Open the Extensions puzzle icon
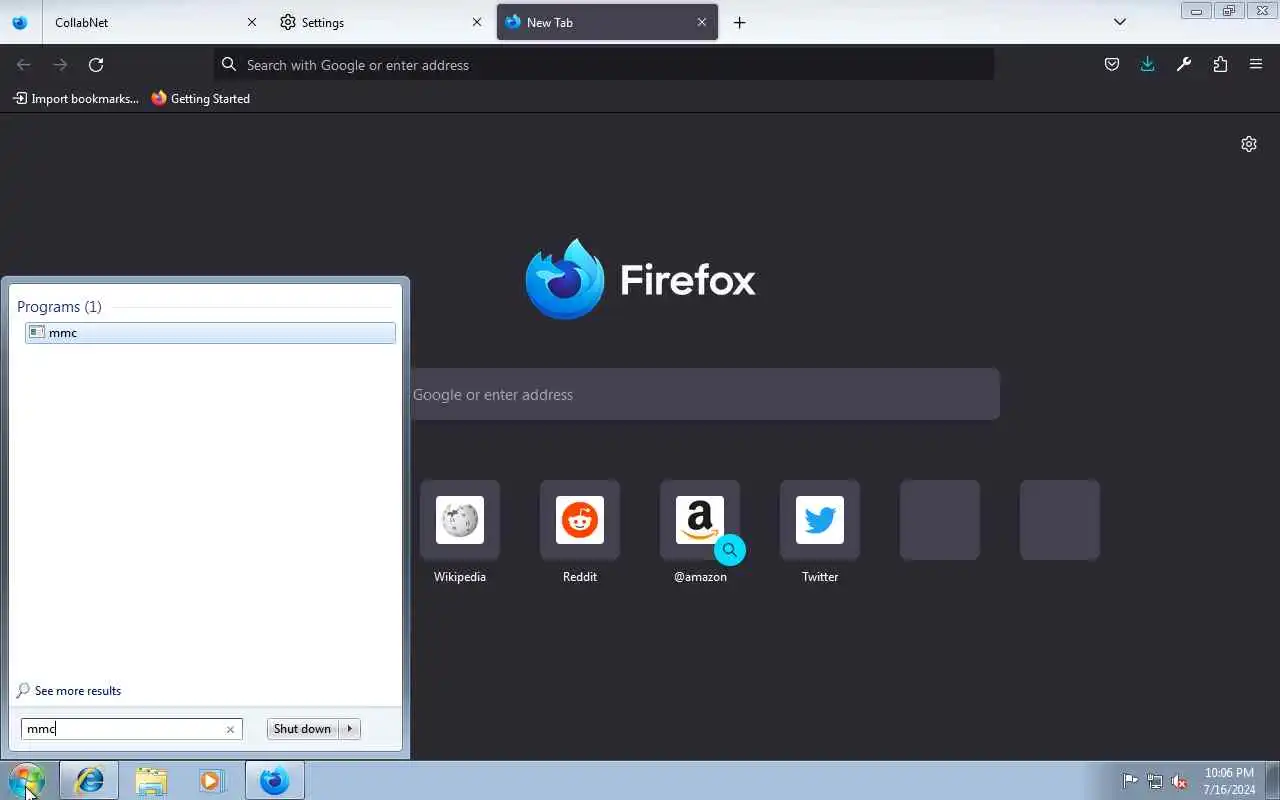 1220,65
